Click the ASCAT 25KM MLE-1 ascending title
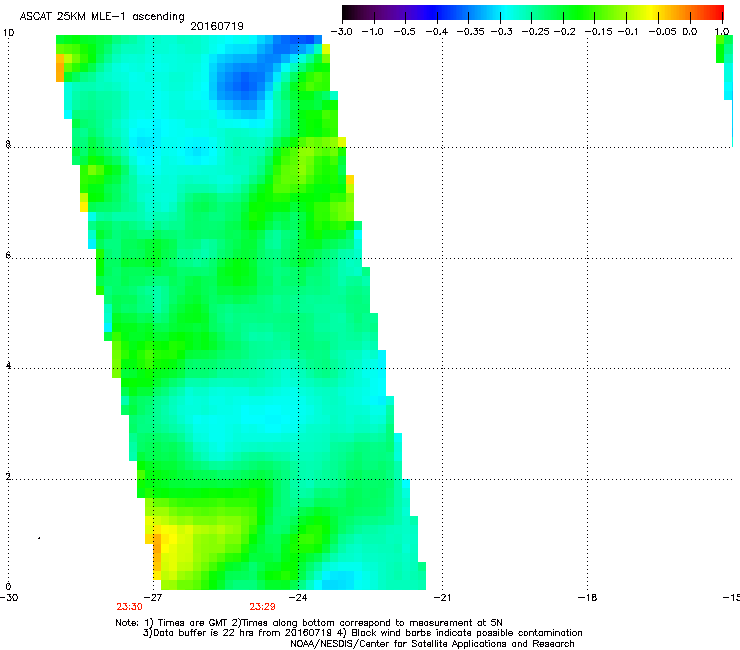The width and height of the screenshot is (740, 650). (102, 16)
